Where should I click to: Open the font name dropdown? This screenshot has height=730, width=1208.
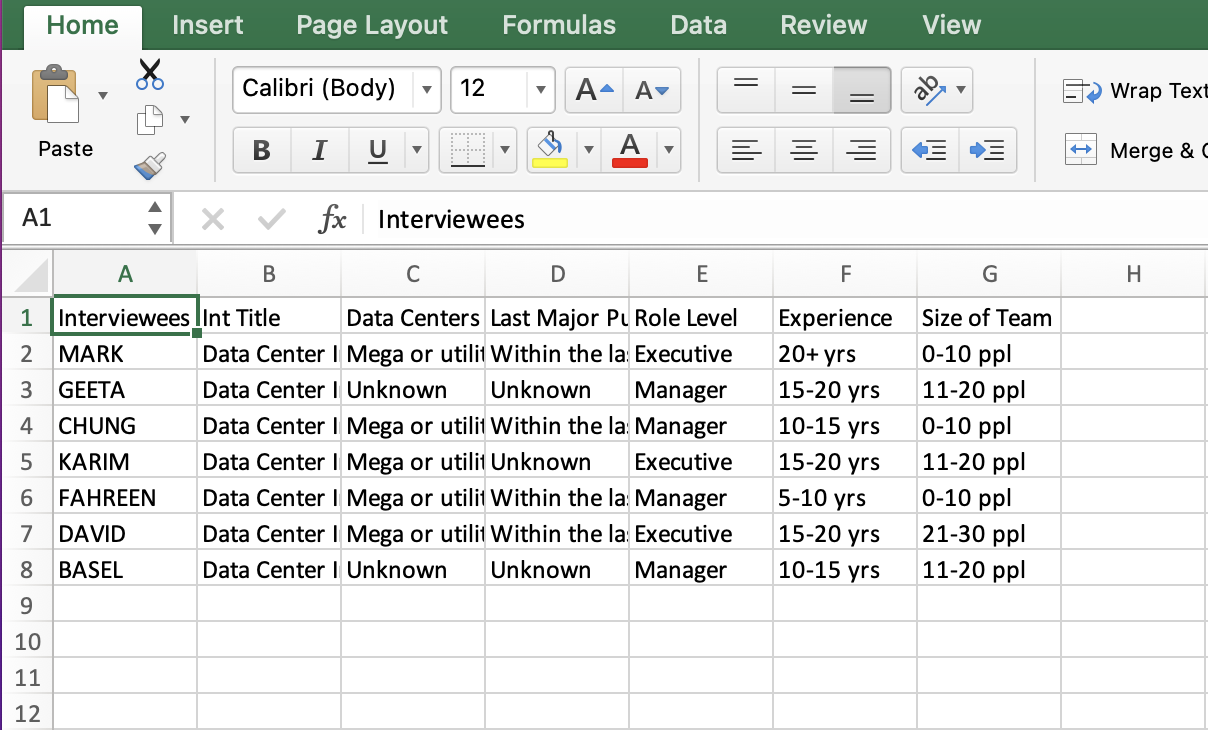pos(427,91)
